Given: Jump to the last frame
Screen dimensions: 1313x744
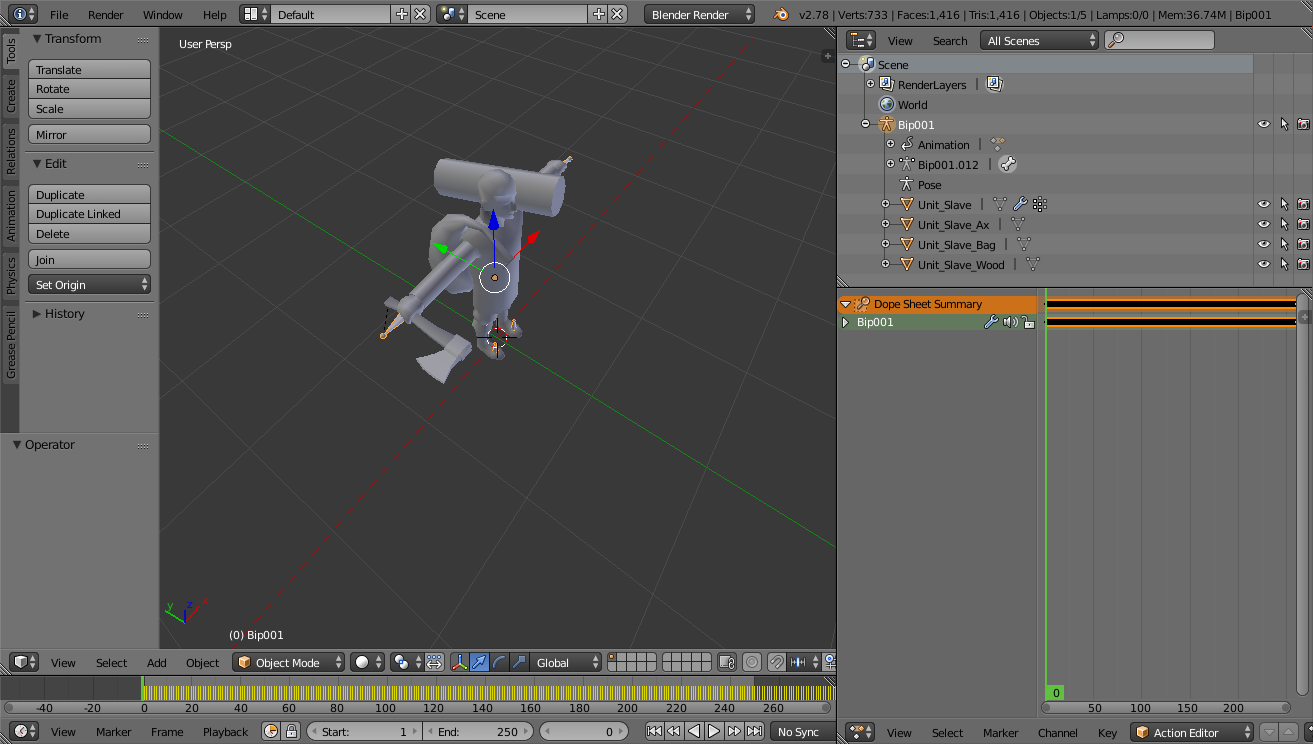Looking at the screenshot, I should pyautogui.click(x=754, y=731).
